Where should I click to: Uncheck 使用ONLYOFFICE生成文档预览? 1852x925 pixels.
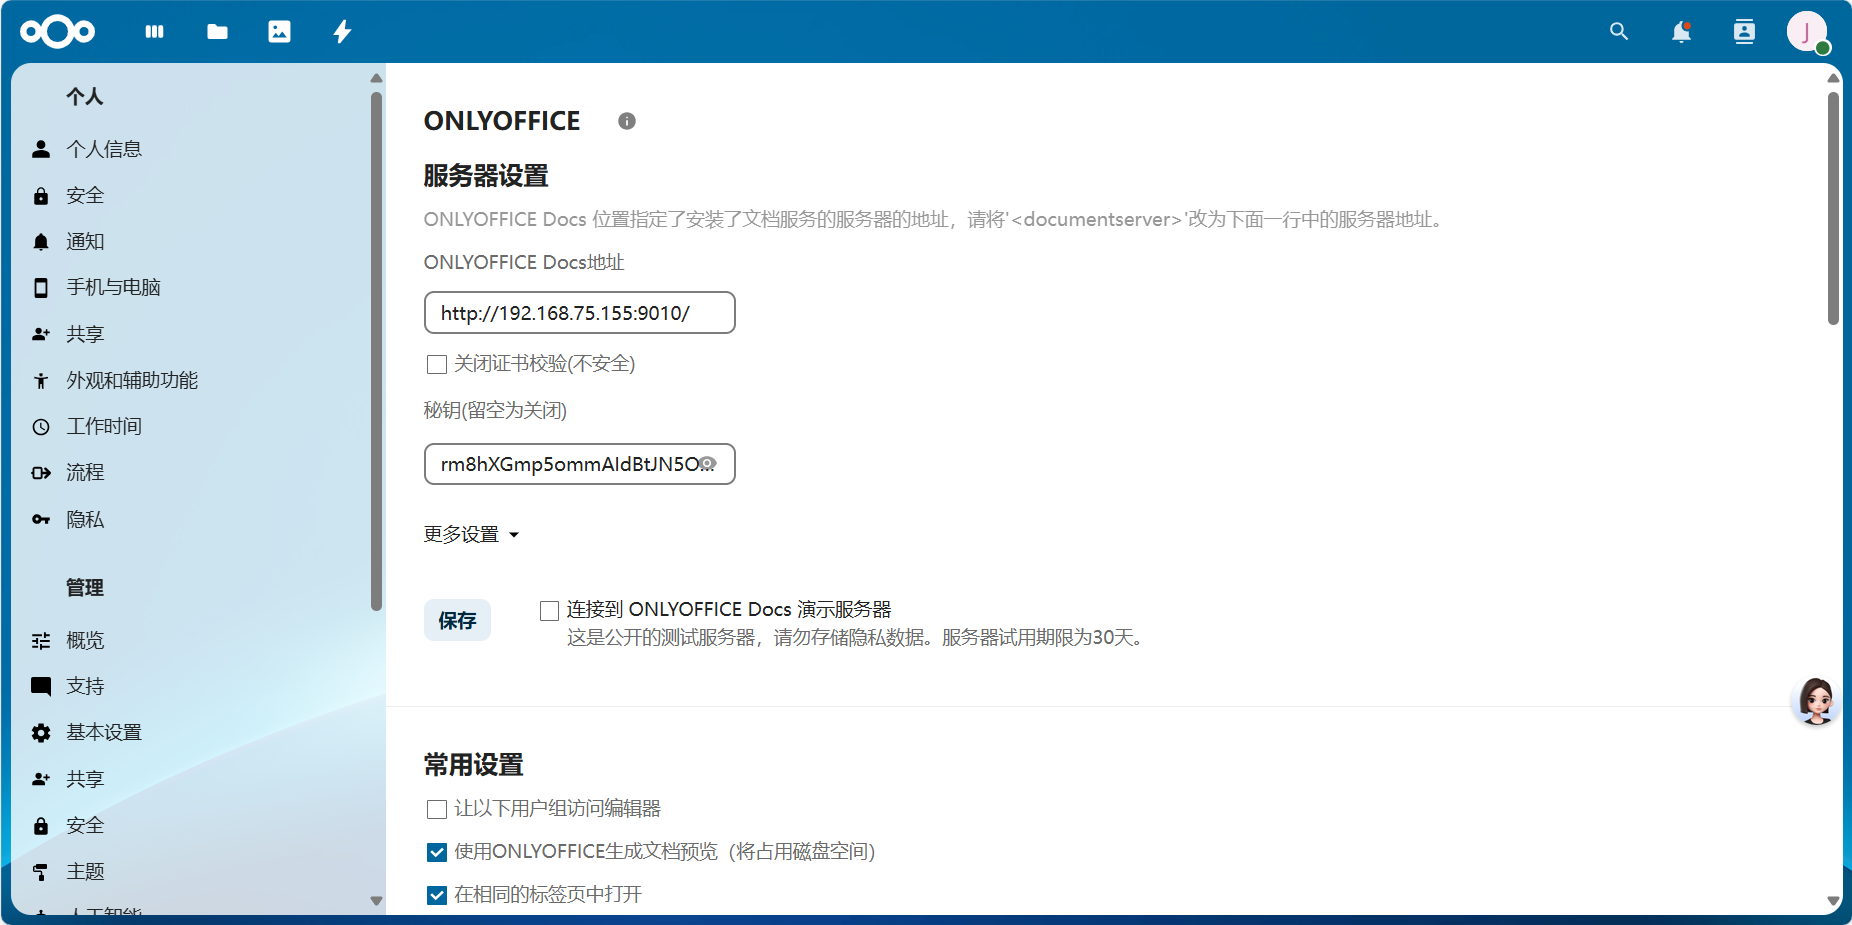coord(436,852)
